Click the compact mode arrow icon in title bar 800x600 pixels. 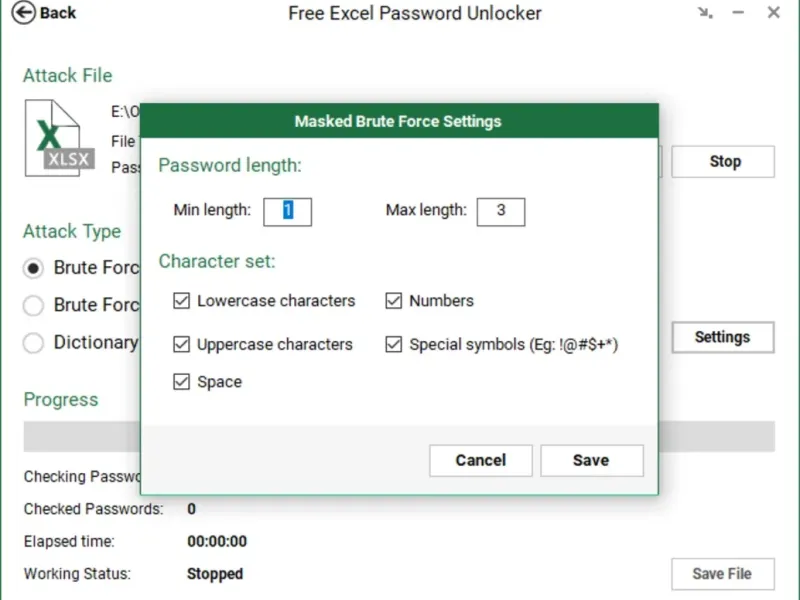click(x=705, y=13)
